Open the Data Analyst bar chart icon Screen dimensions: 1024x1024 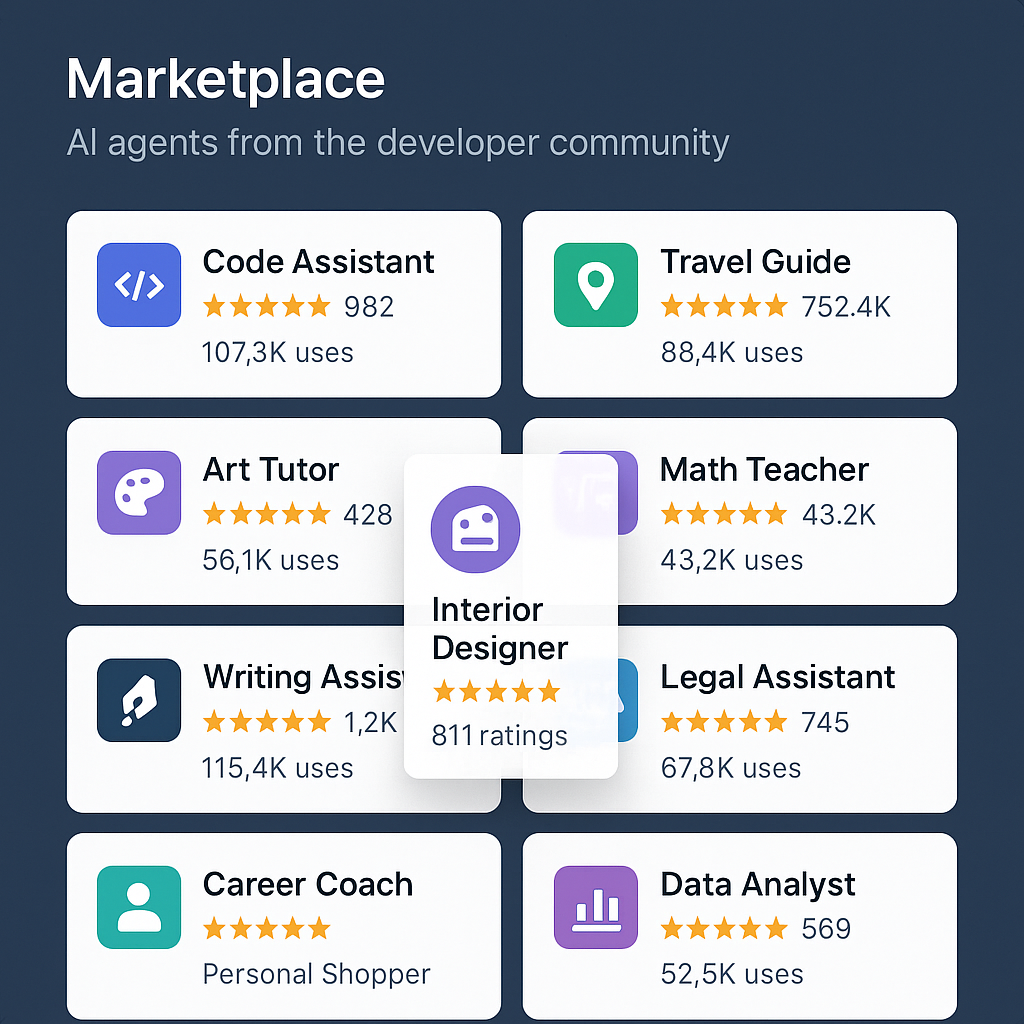pyautogui.click(x=596, y=907)
